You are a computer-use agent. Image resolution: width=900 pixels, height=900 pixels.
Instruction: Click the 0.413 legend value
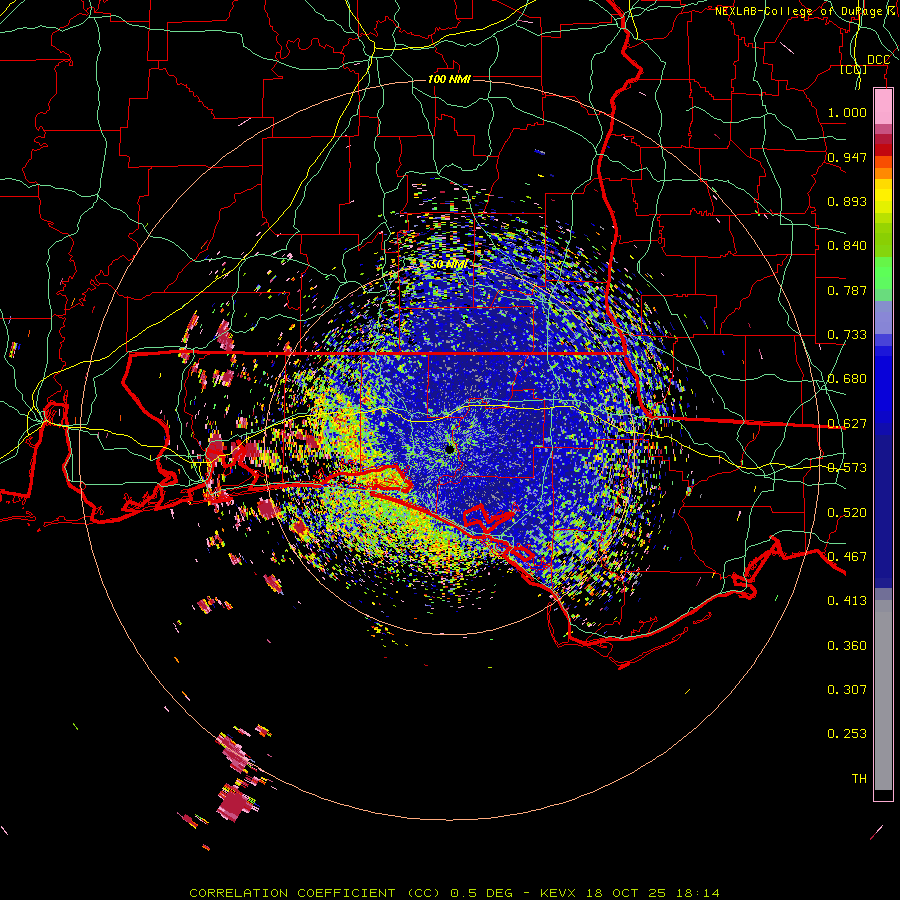[x=847, y=601]
